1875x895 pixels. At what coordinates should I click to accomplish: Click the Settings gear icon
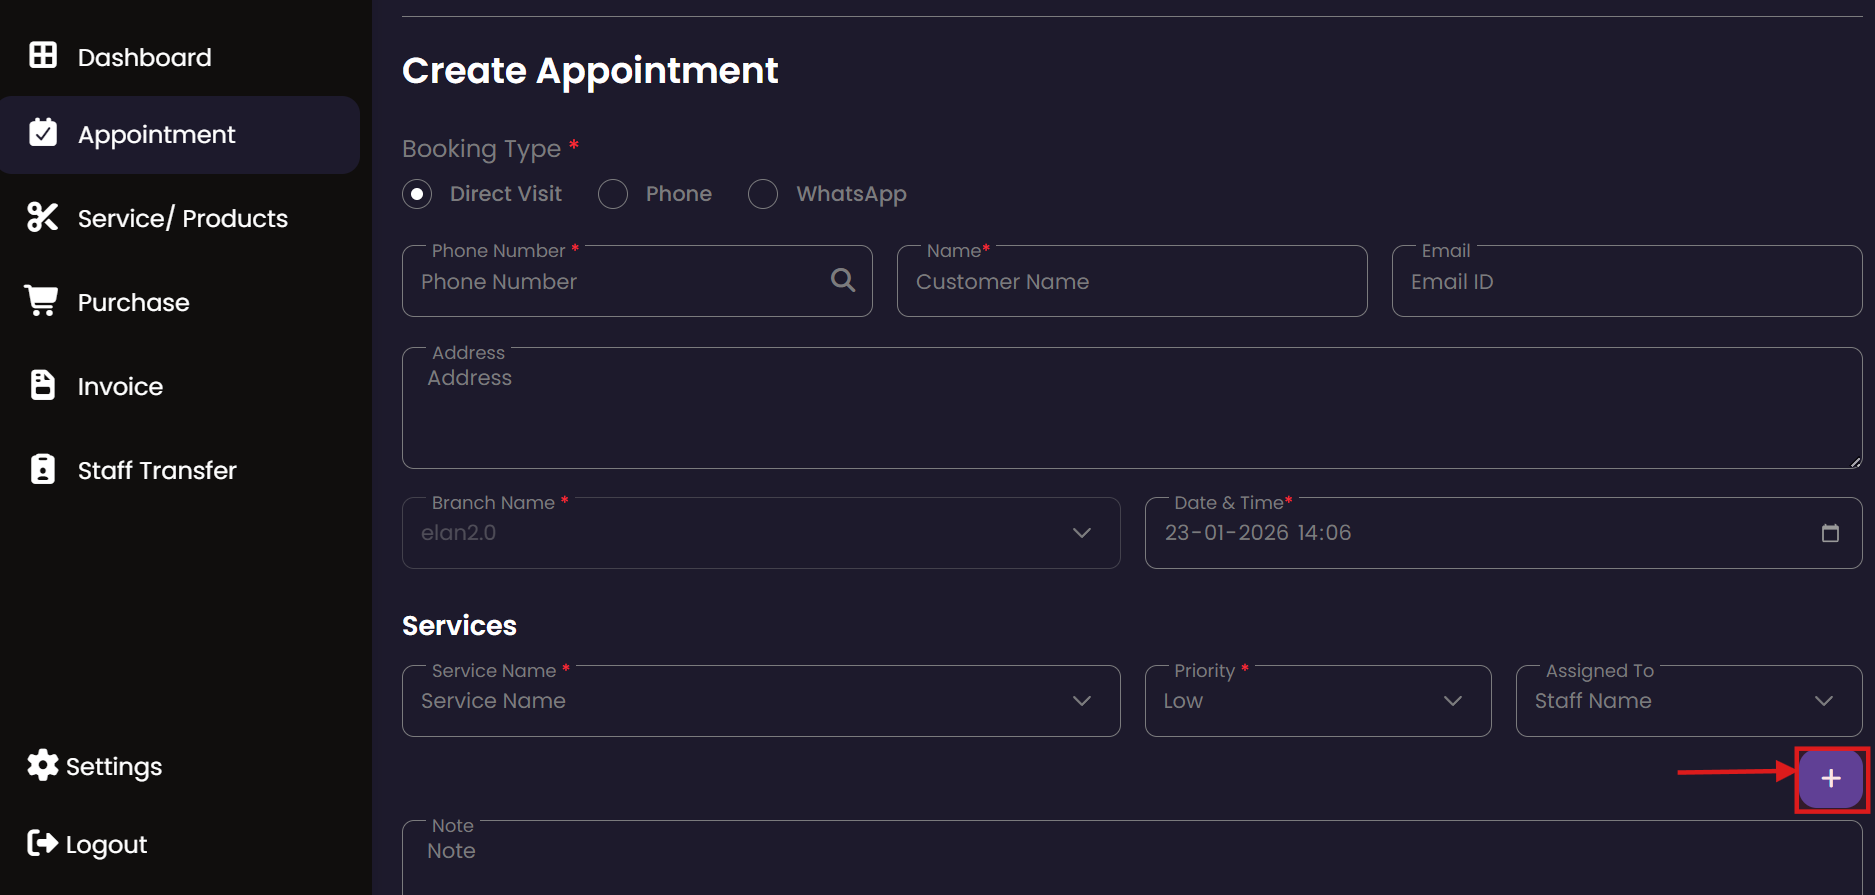pos(43,765)
